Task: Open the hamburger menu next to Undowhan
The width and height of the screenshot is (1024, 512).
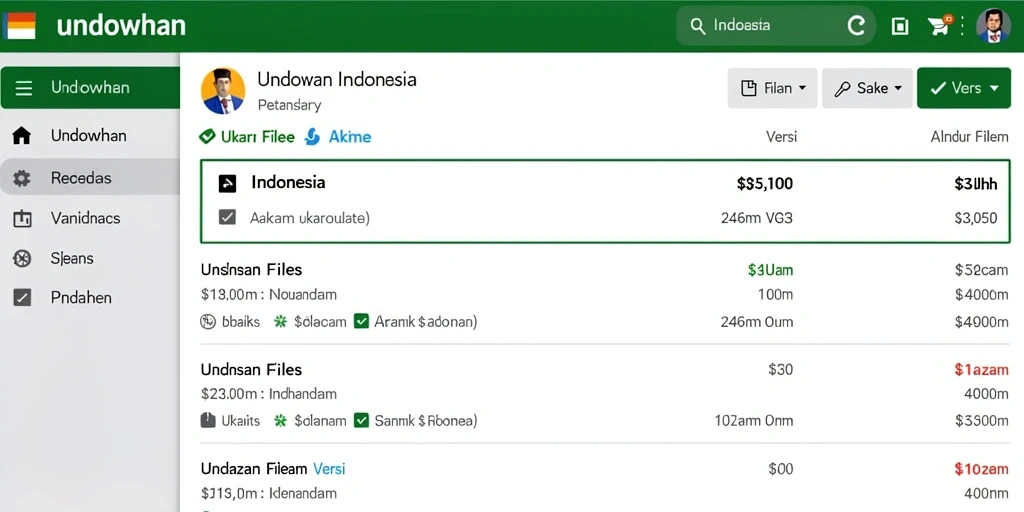Action: pyautogui.click(x=24, y=88)
